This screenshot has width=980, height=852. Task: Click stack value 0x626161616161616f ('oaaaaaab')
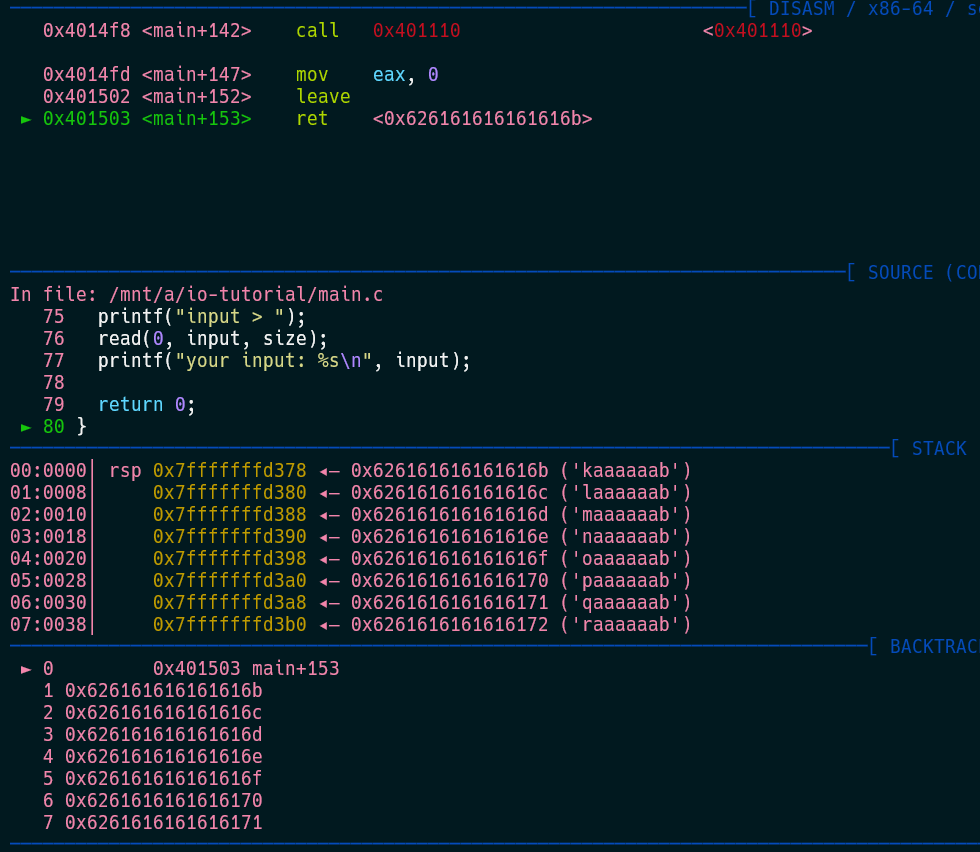tap(521, 558)
